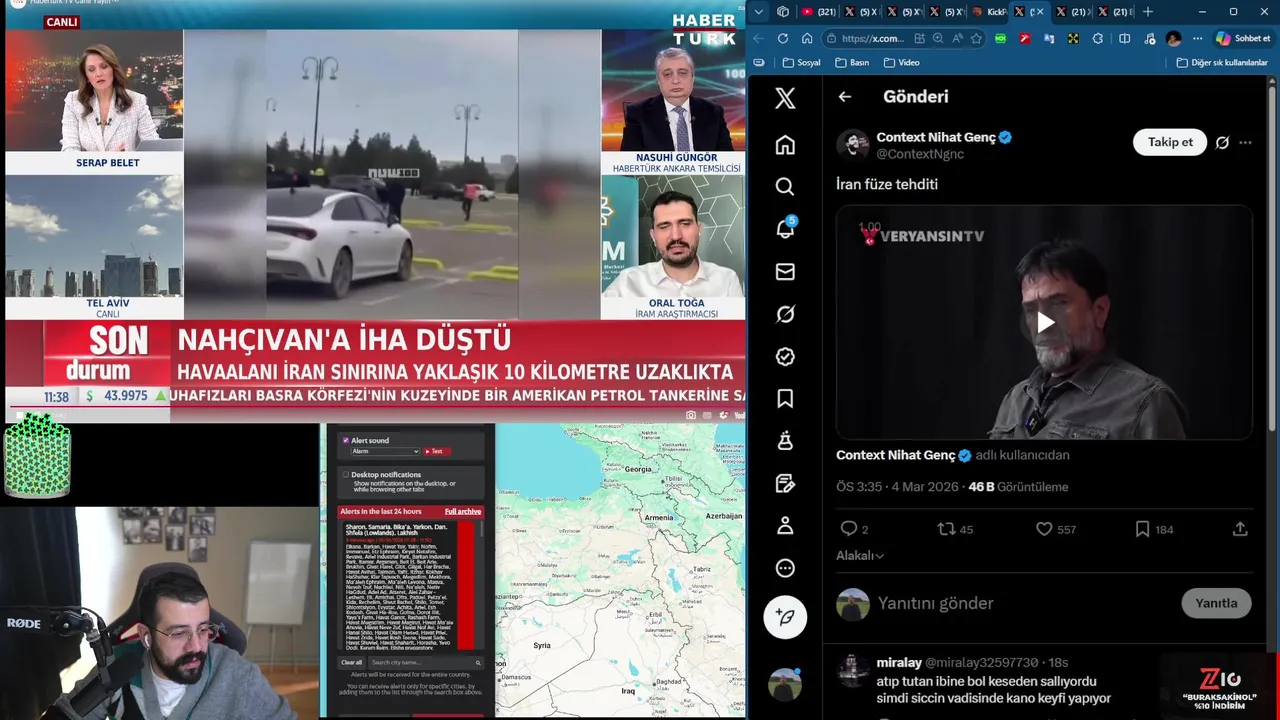Toggle the Alert sound checkbox
This screenshot has width=1280, height=720.
click(346, 440)
